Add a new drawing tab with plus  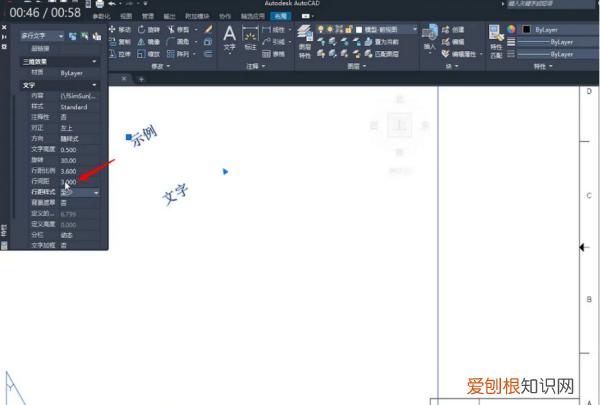[x=141, y=79]
